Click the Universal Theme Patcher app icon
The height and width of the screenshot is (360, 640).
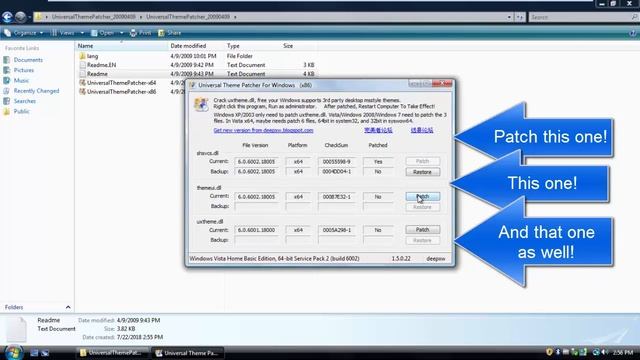pos(201,104)
